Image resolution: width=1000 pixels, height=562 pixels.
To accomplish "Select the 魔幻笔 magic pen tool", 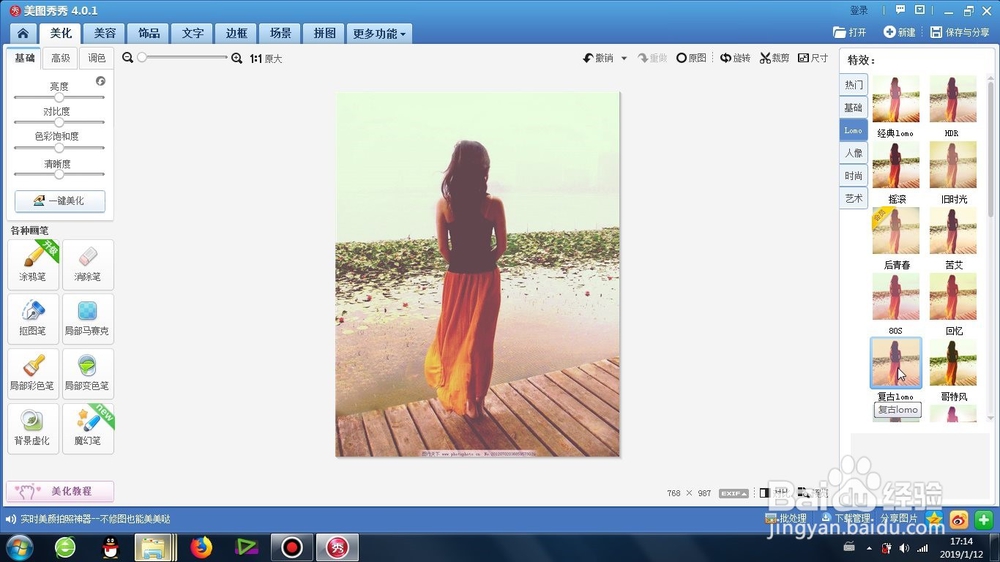I will 88,428.
